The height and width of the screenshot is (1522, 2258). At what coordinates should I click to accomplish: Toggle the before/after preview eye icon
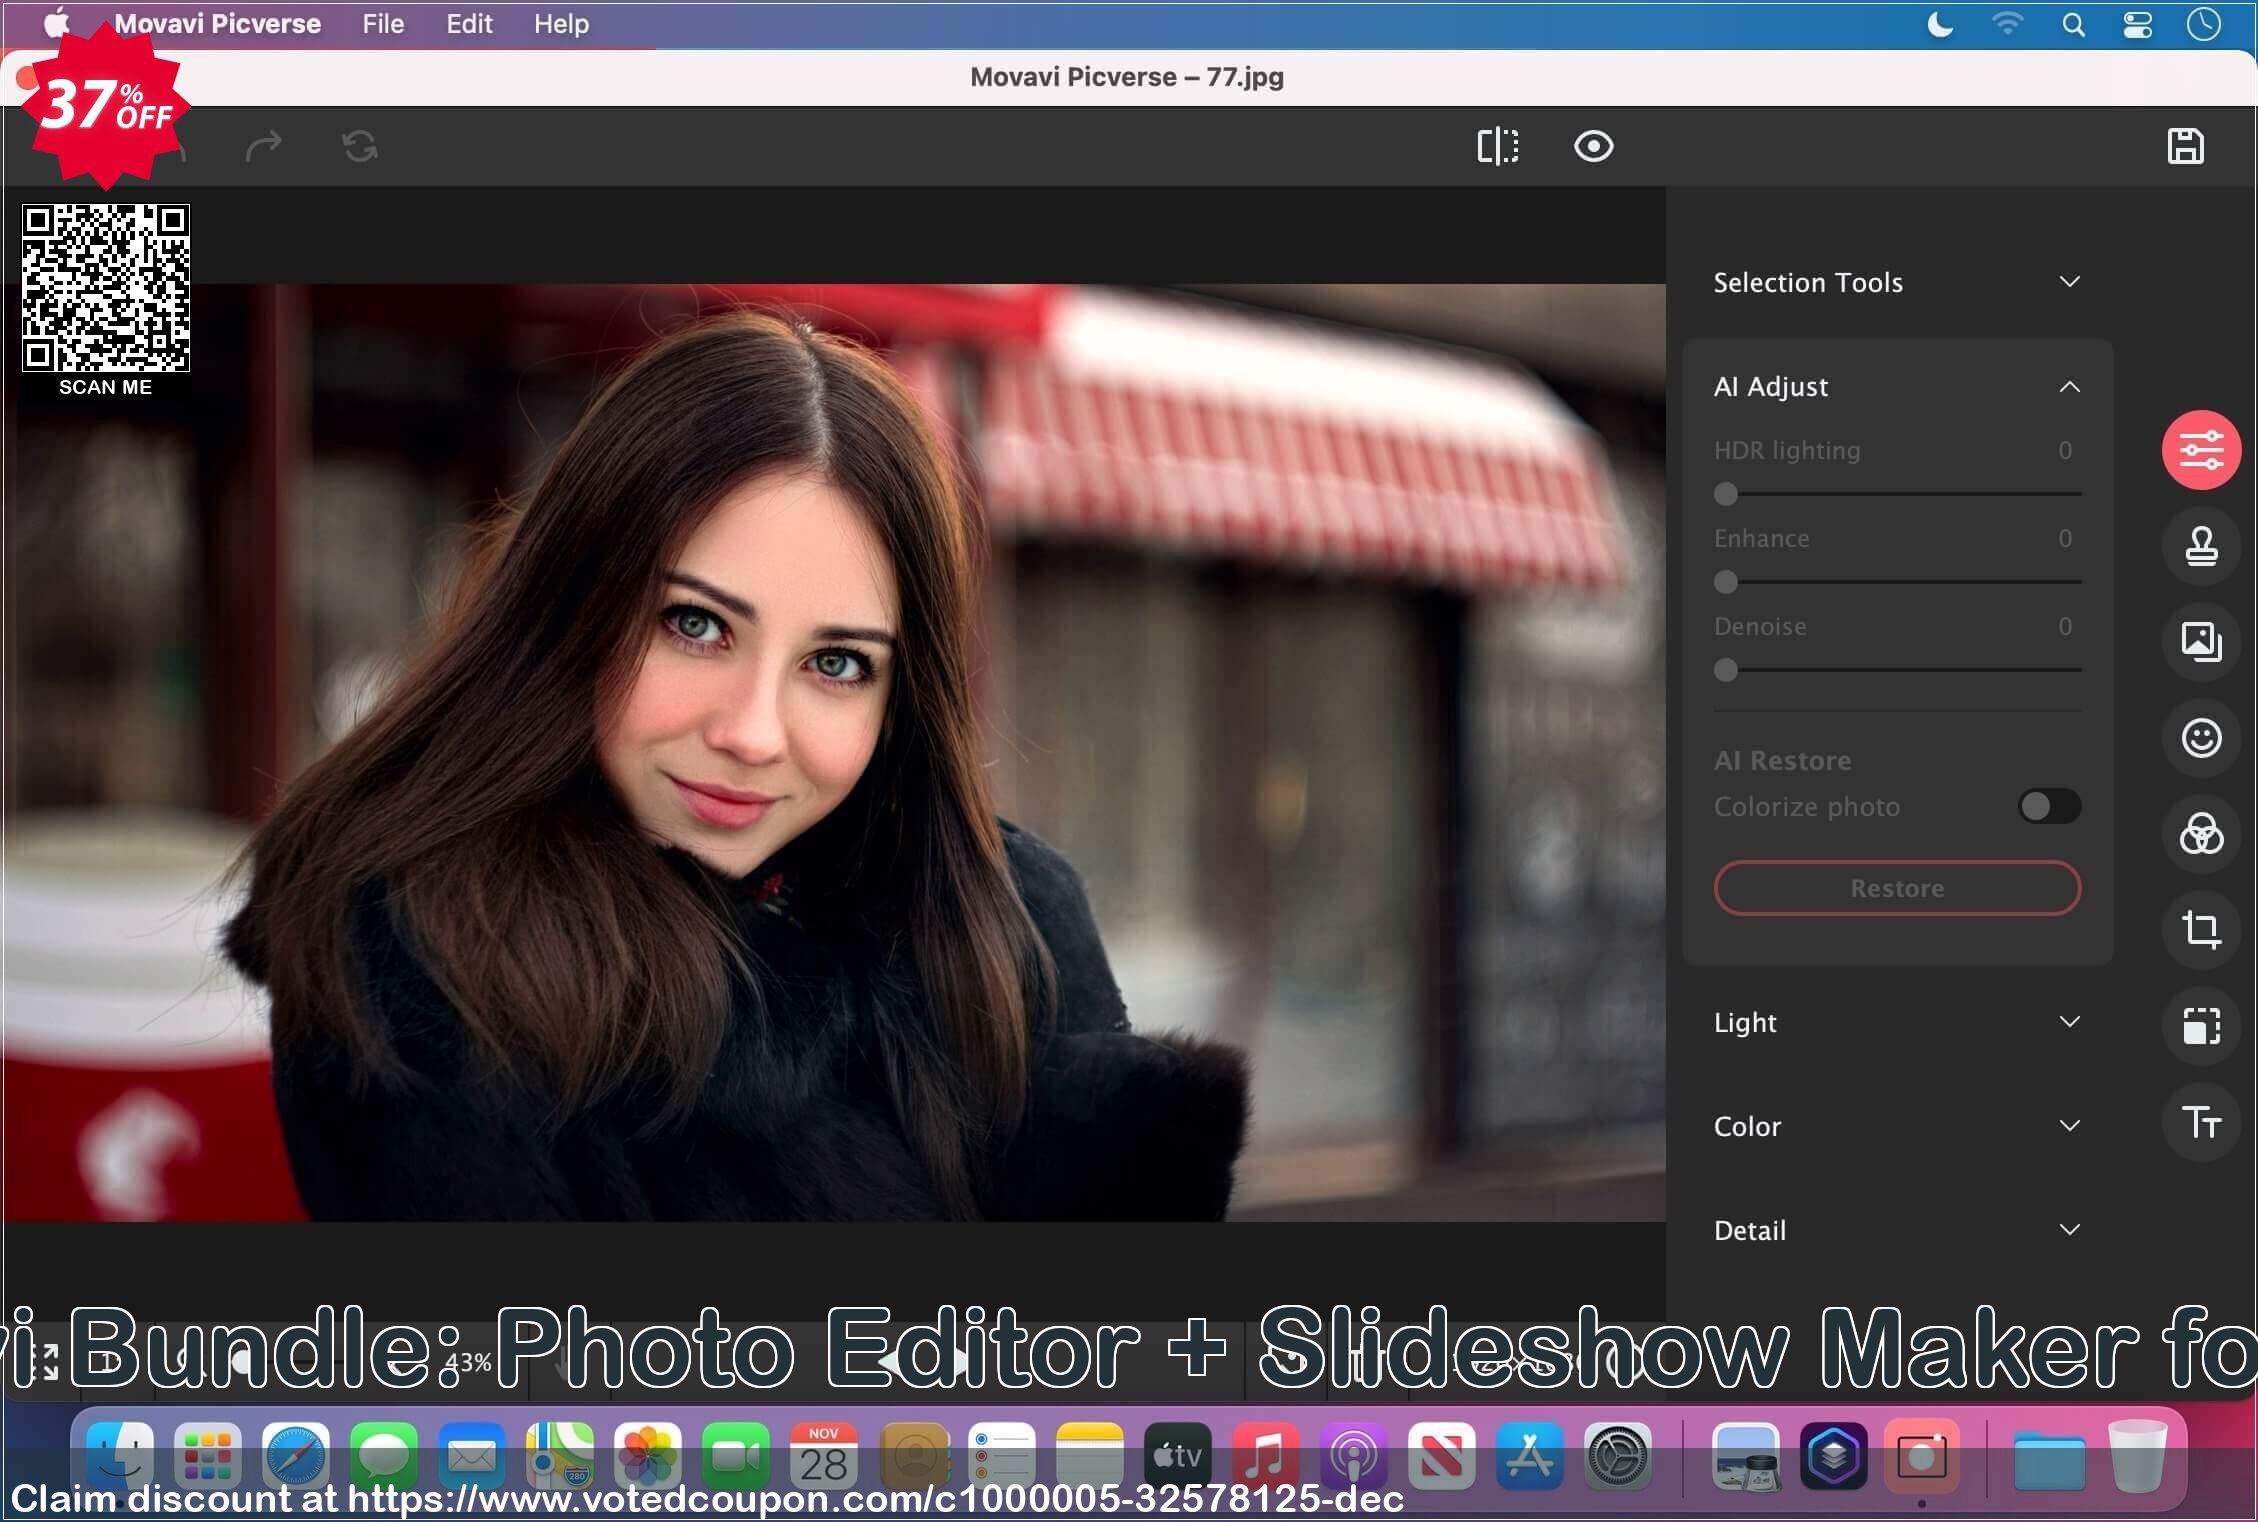1592,146
